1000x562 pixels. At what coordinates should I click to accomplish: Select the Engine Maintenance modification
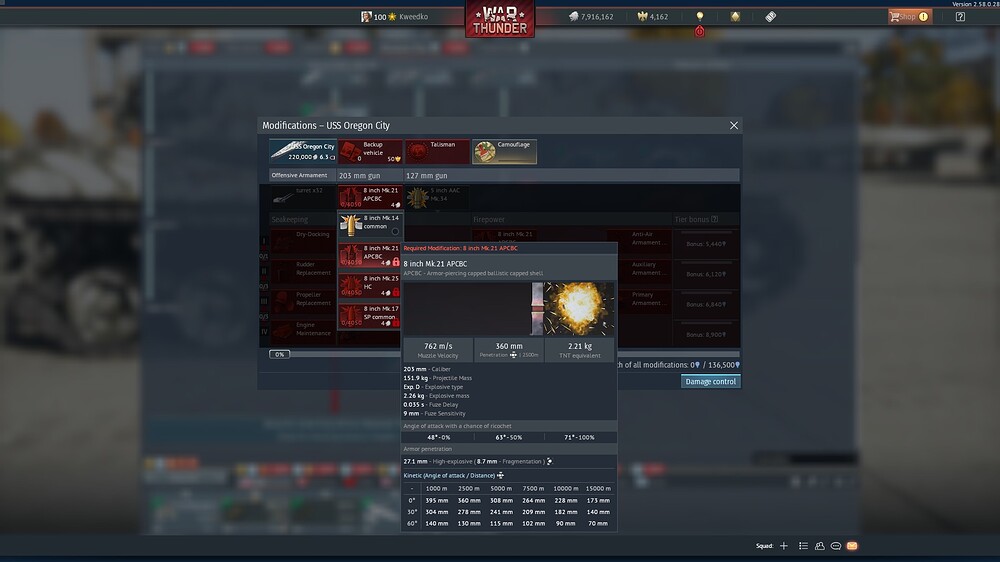pyautogui.click(x=303, y=332)
